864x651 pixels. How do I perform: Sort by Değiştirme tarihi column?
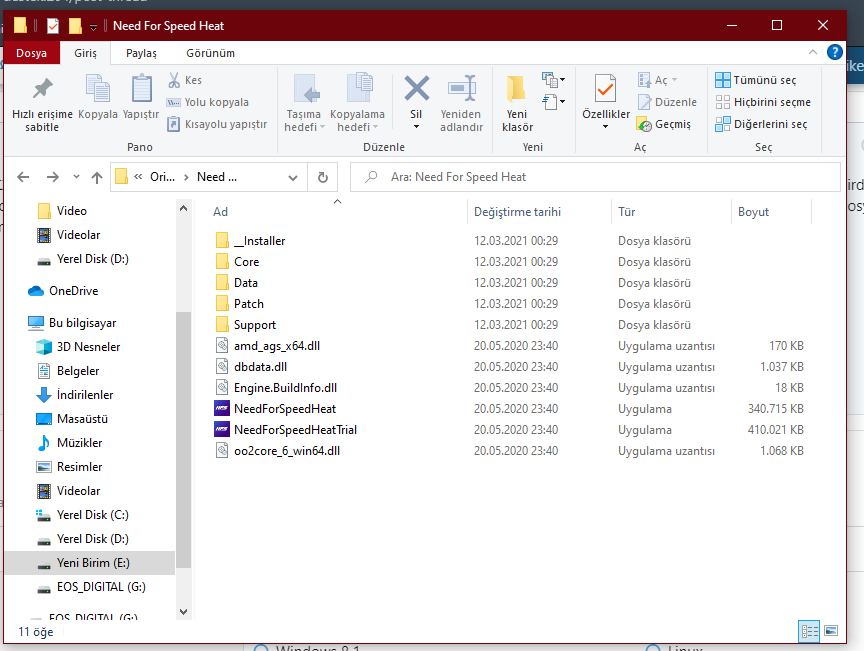point(517,212)
